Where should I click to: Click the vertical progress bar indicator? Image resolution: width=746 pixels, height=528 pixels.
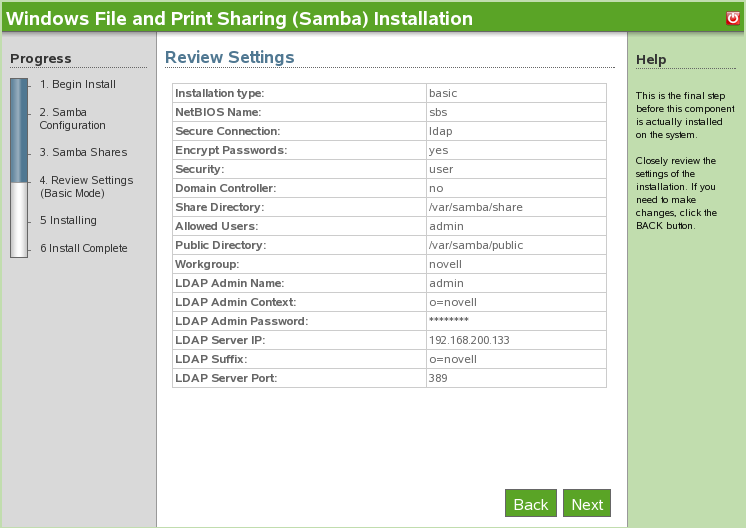(x=19, y=168)
